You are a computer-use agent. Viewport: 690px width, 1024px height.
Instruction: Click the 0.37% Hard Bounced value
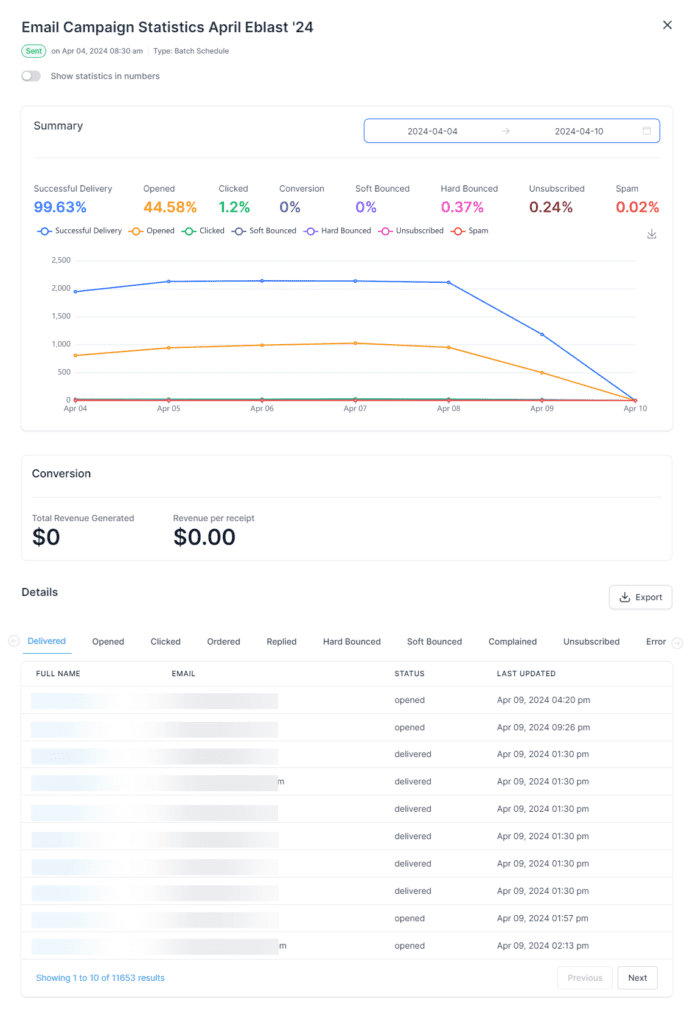462,207
